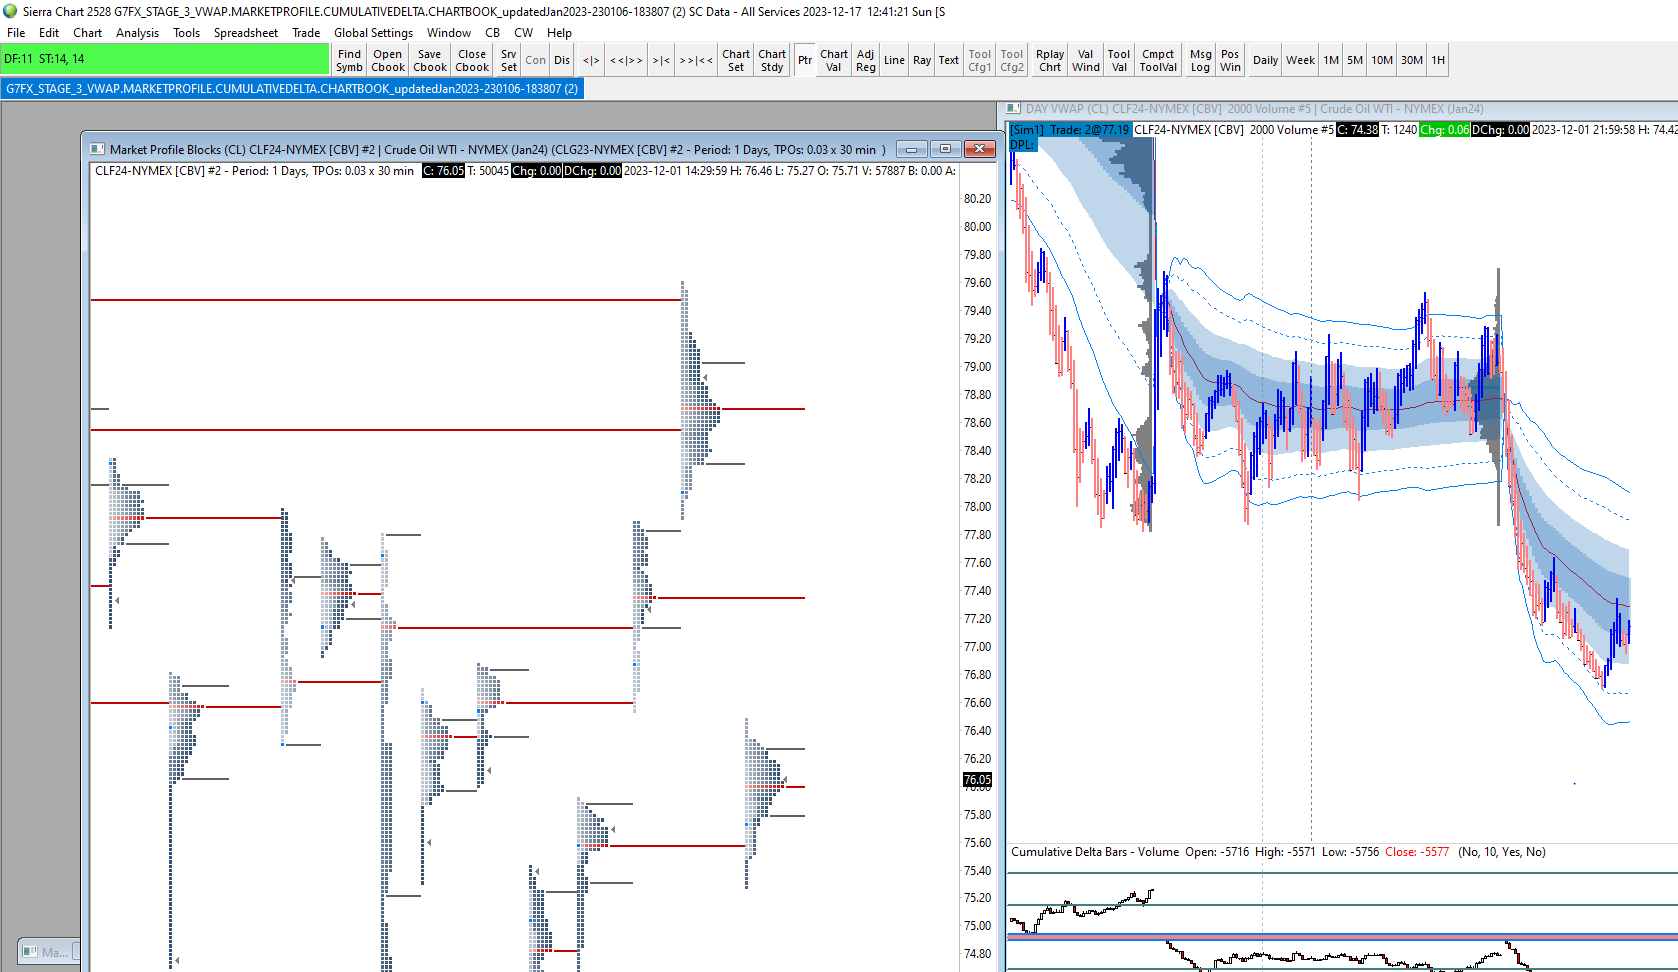Click the 80.00 price scale label
Screen dimensions: 1678x972
coord(977,227)
